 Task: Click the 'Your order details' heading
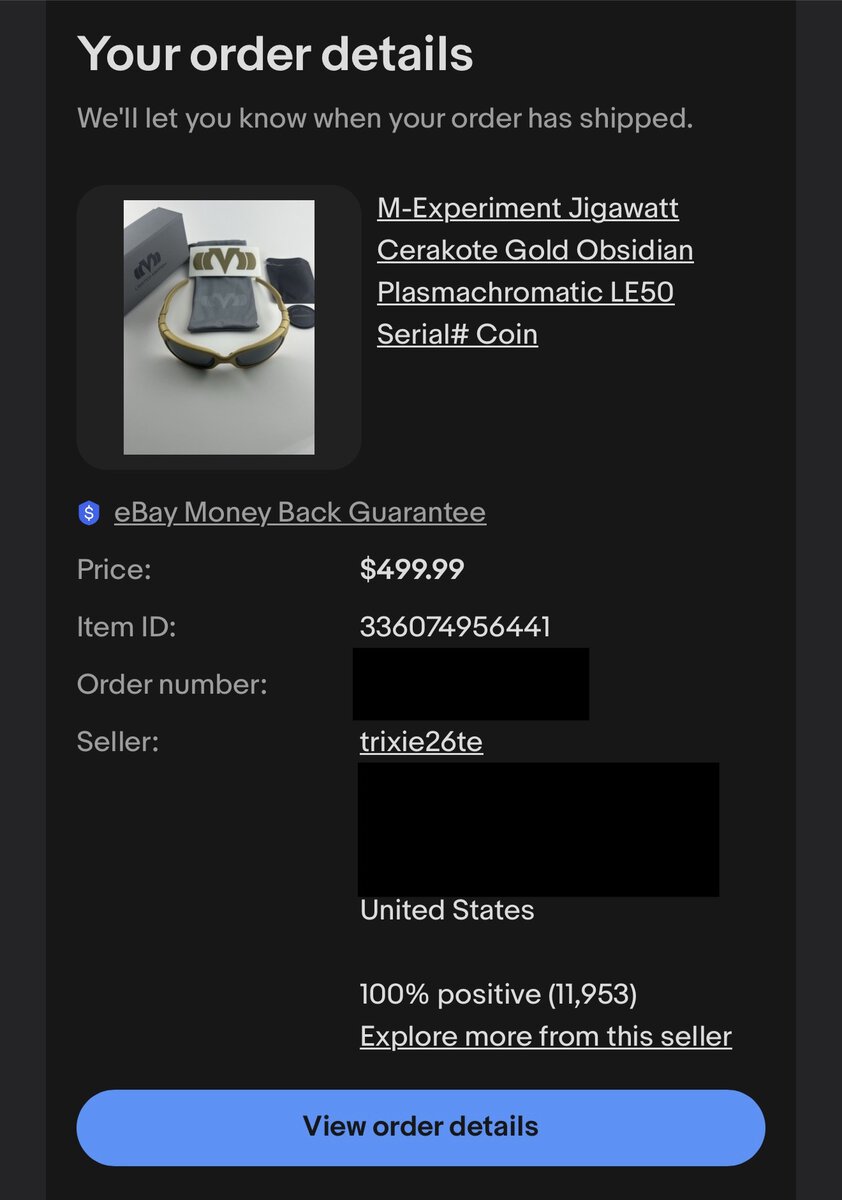(275, 53)
